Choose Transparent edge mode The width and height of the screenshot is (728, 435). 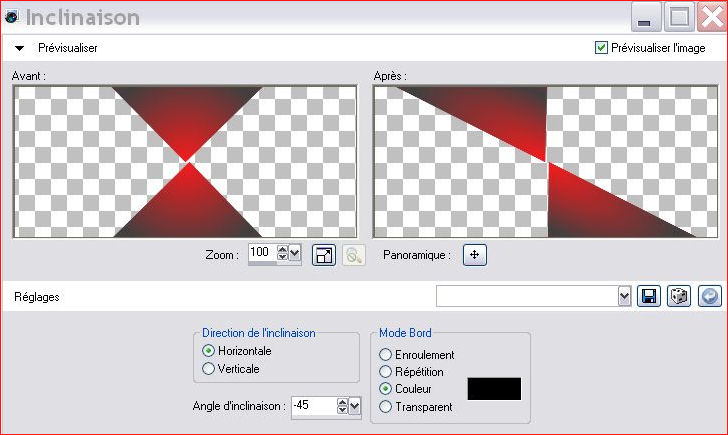coord(385,406)
